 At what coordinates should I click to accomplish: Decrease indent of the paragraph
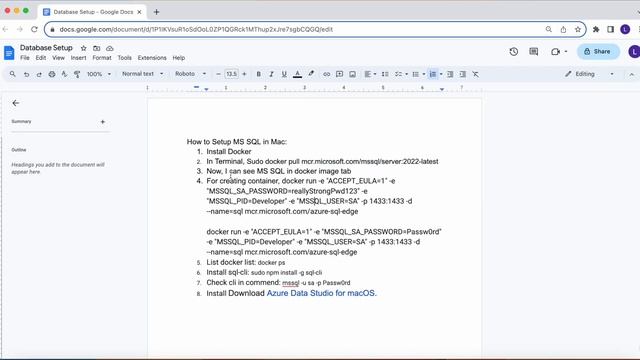[x=450, y=74]
